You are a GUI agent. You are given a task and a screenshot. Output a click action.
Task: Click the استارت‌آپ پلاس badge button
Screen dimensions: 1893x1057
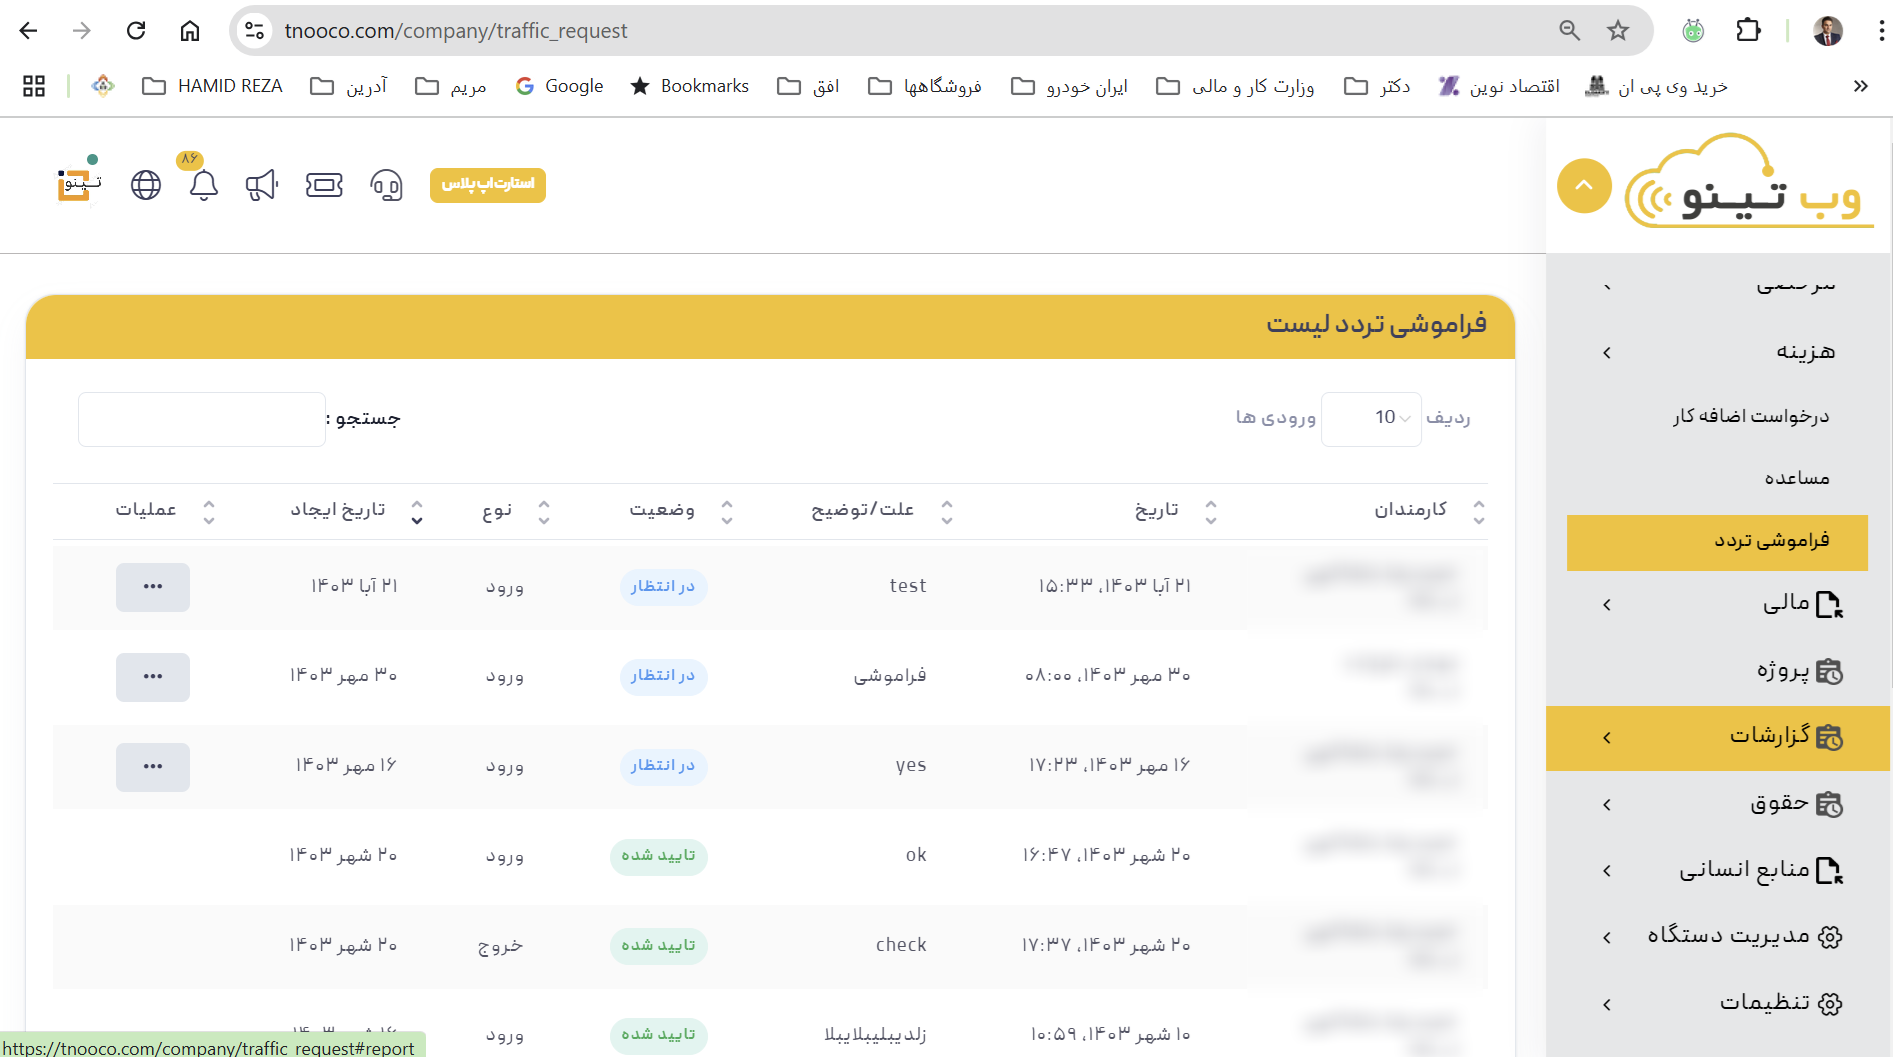coord(488,185)
